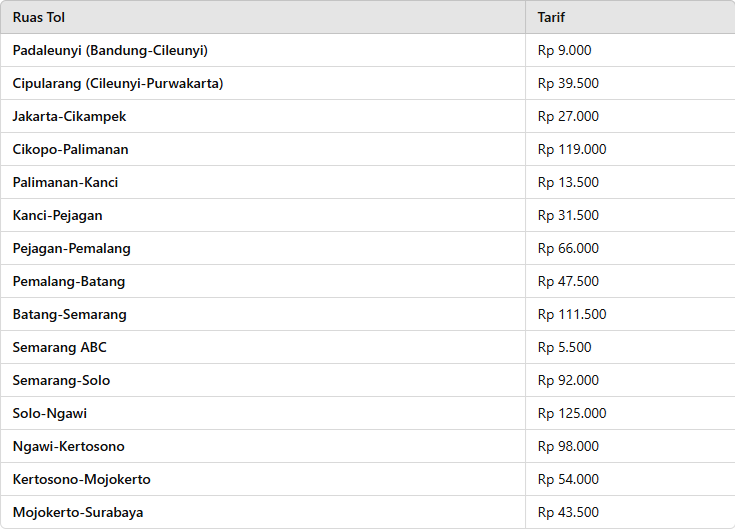Image resolution: width=735 pixels, height=530 pixels.
Task: Select the 'Rp 31.500' tariff cell
Action: point(630,215)
